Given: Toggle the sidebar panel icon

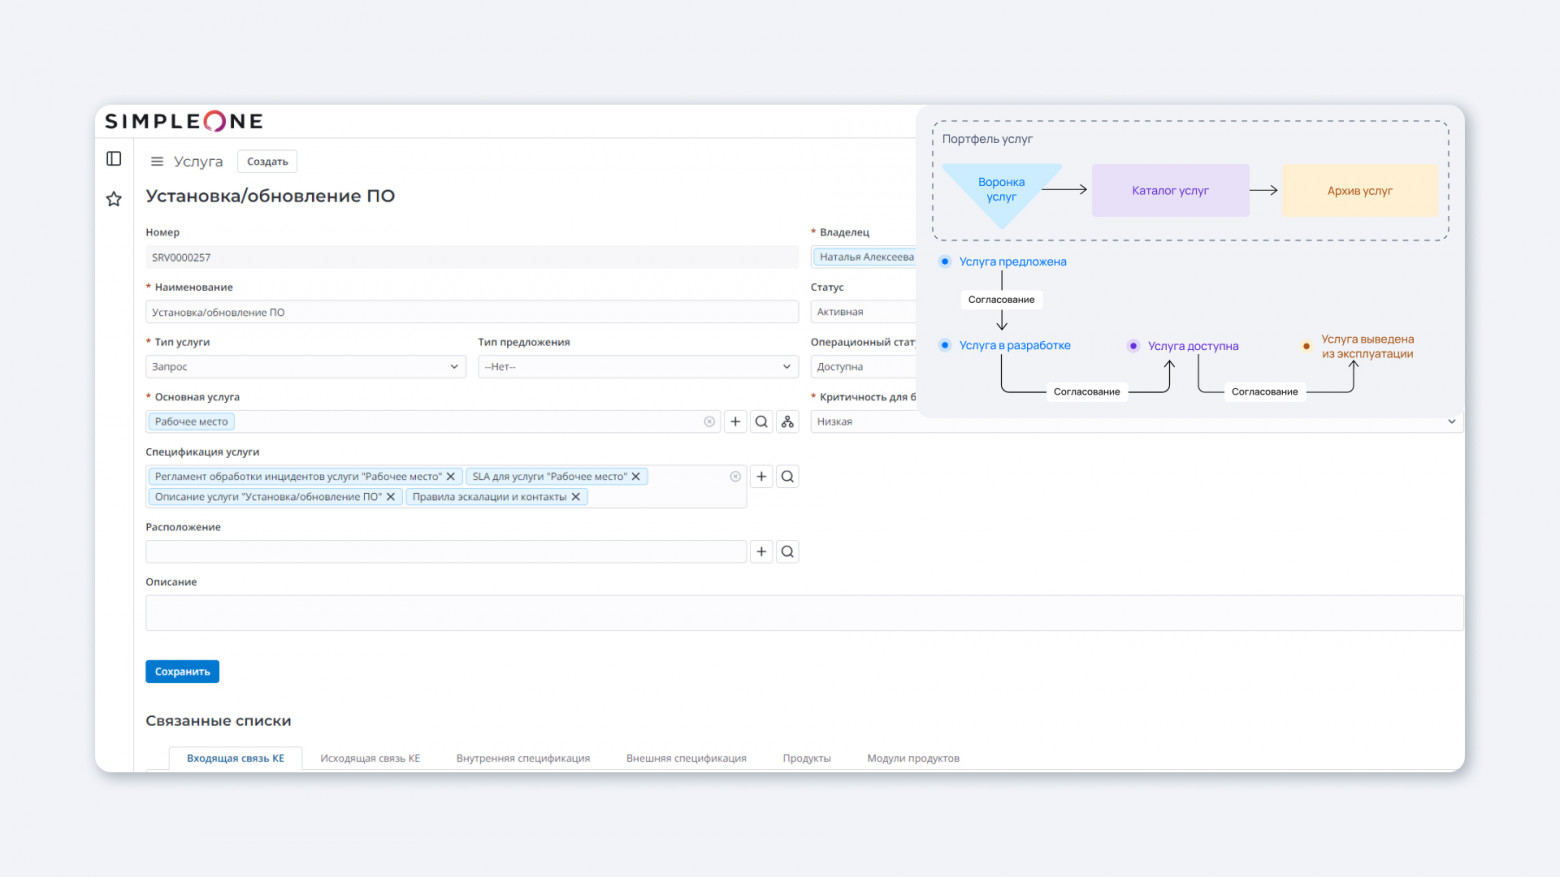Looking at the screenshot, I should 114,159.
